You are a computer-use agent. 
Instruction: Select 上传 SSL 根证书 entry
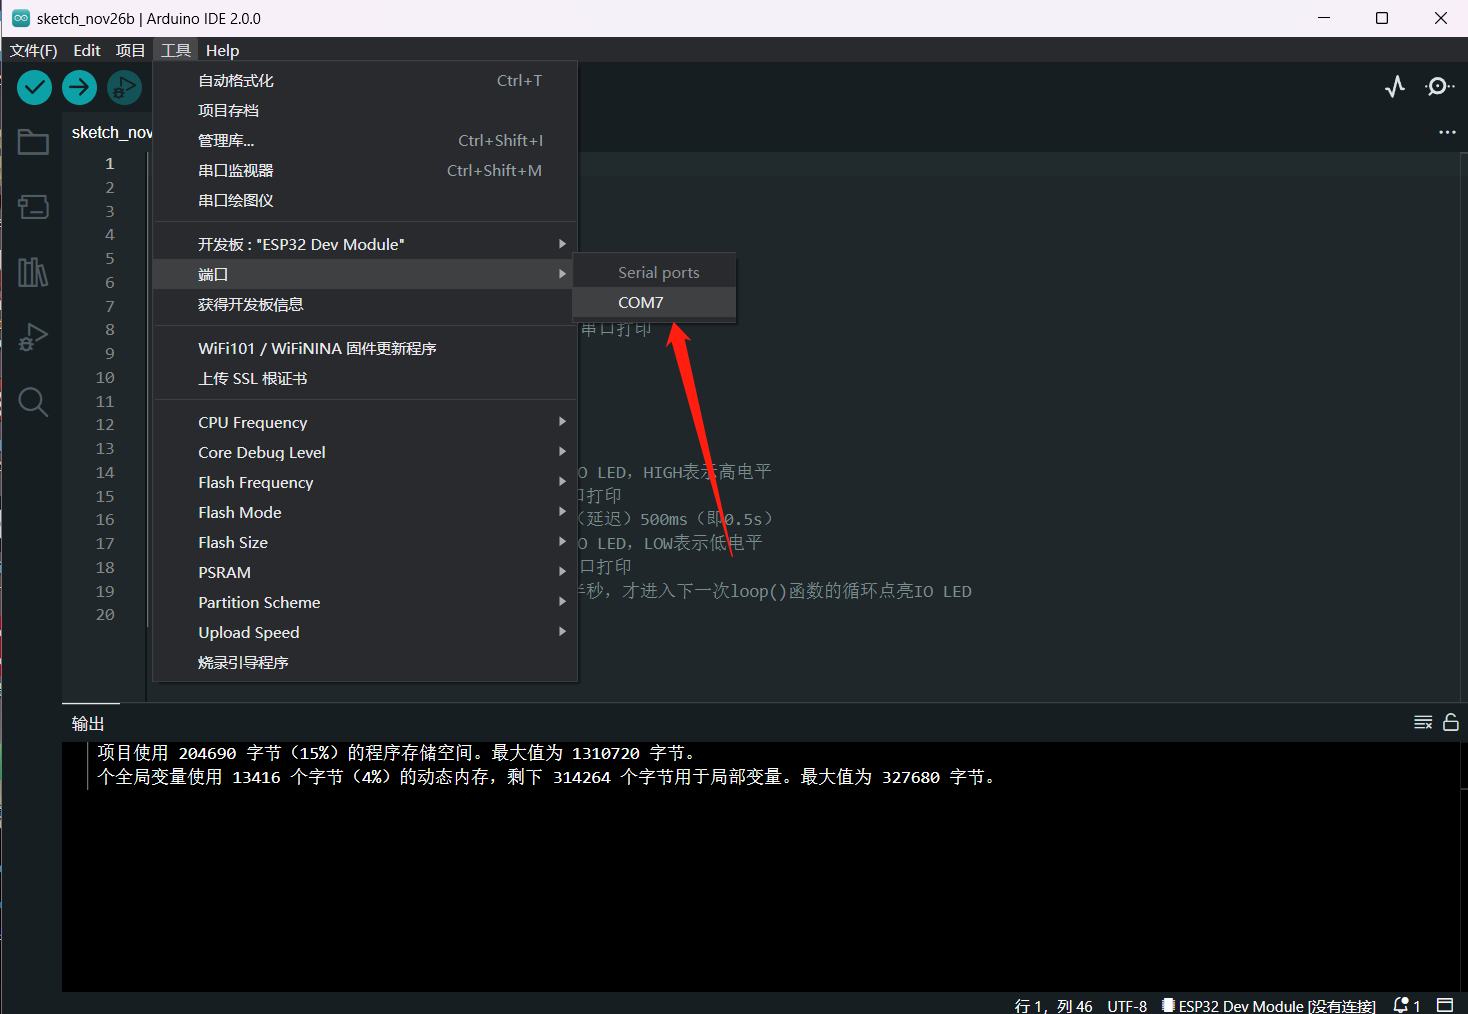365,378
